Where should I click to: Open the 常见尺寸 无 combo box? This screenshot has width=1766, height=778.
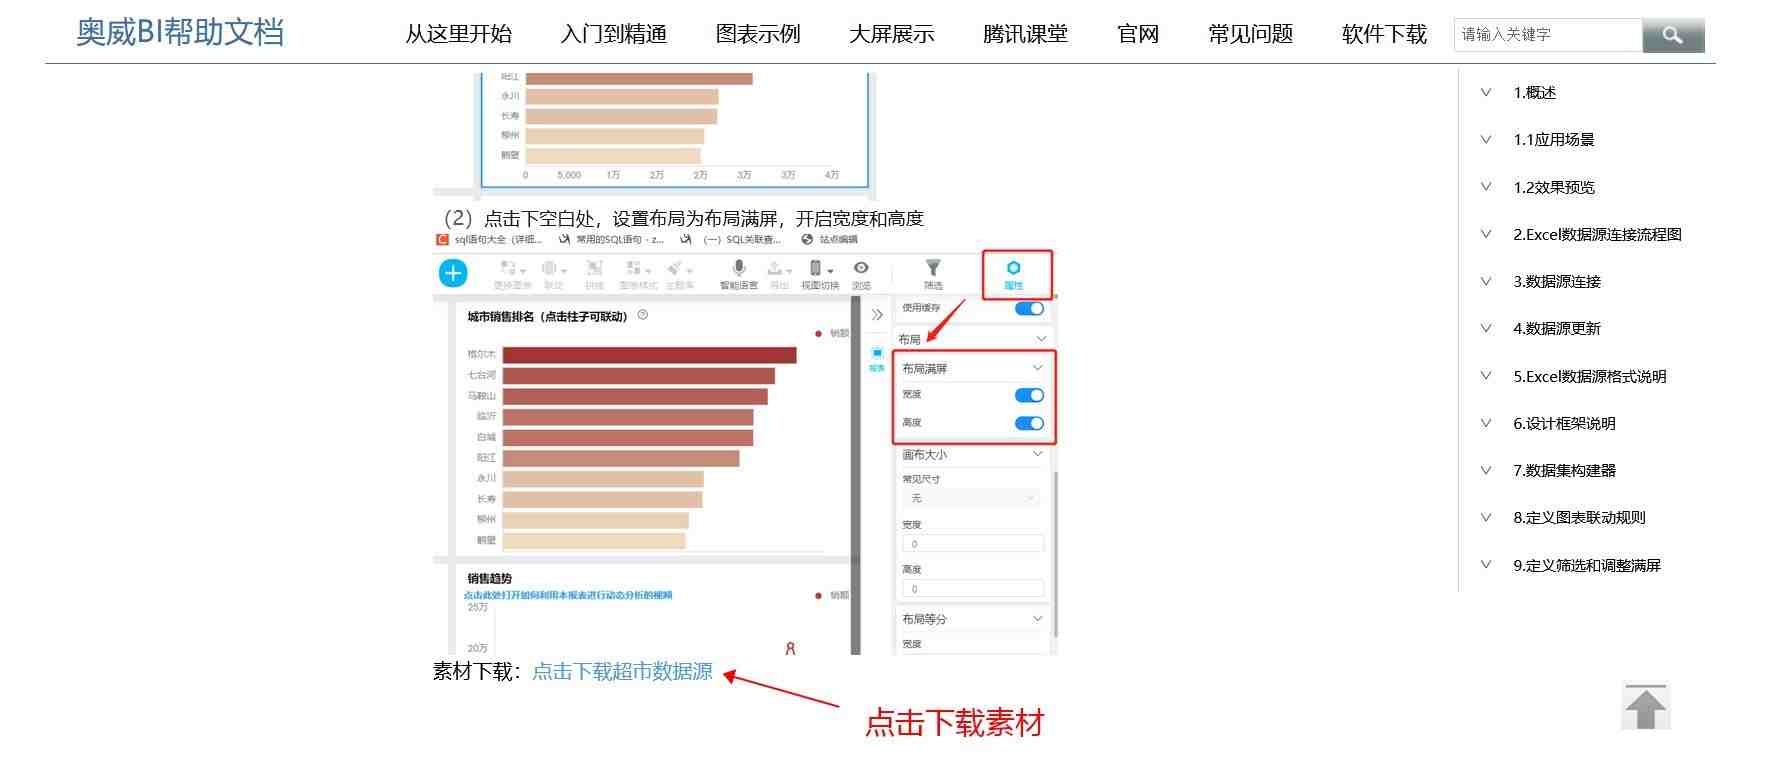coord(972,498)
